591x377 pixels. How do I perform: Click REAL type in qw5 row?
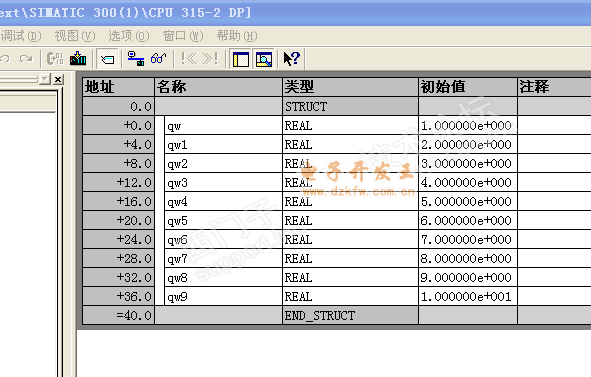click(351, 221)
